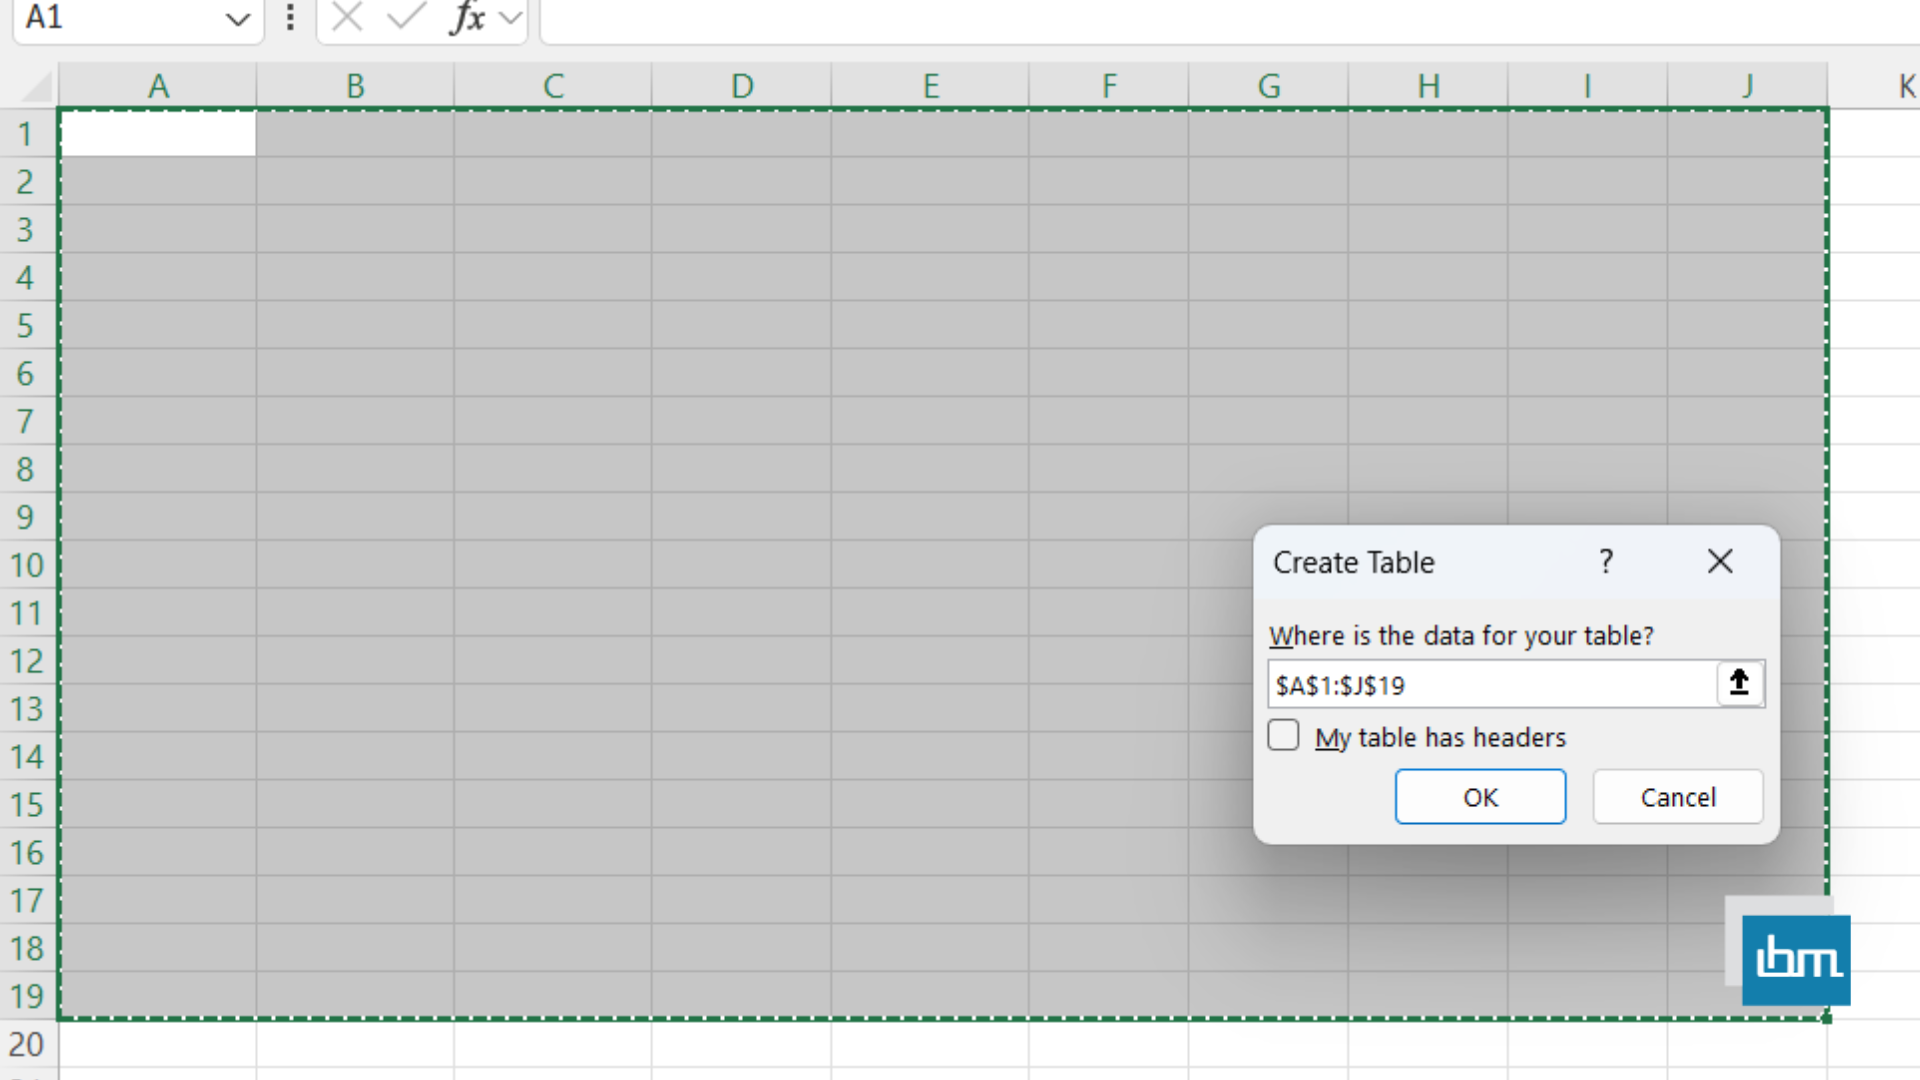Click the Enter checkmark icon near formula bar

pos(404,17)
